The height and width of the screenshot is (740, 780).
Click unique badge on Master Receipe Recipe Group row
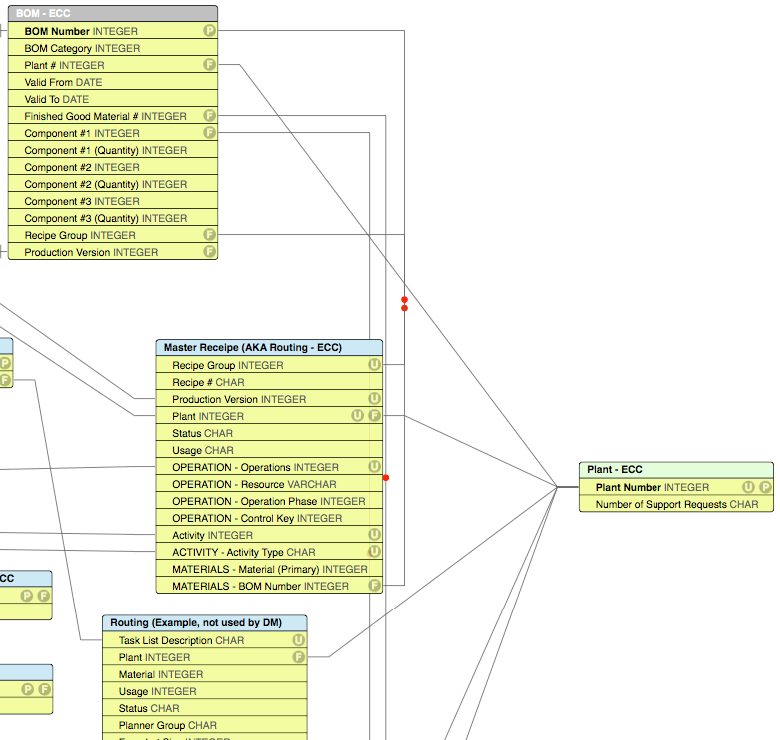coord(374,365)
